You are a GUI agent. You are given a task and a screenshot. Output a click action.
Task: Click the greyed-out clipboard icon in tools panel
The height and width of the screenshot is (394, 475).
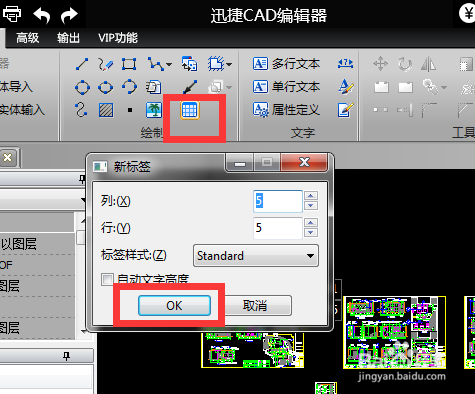tap(381, 87)
